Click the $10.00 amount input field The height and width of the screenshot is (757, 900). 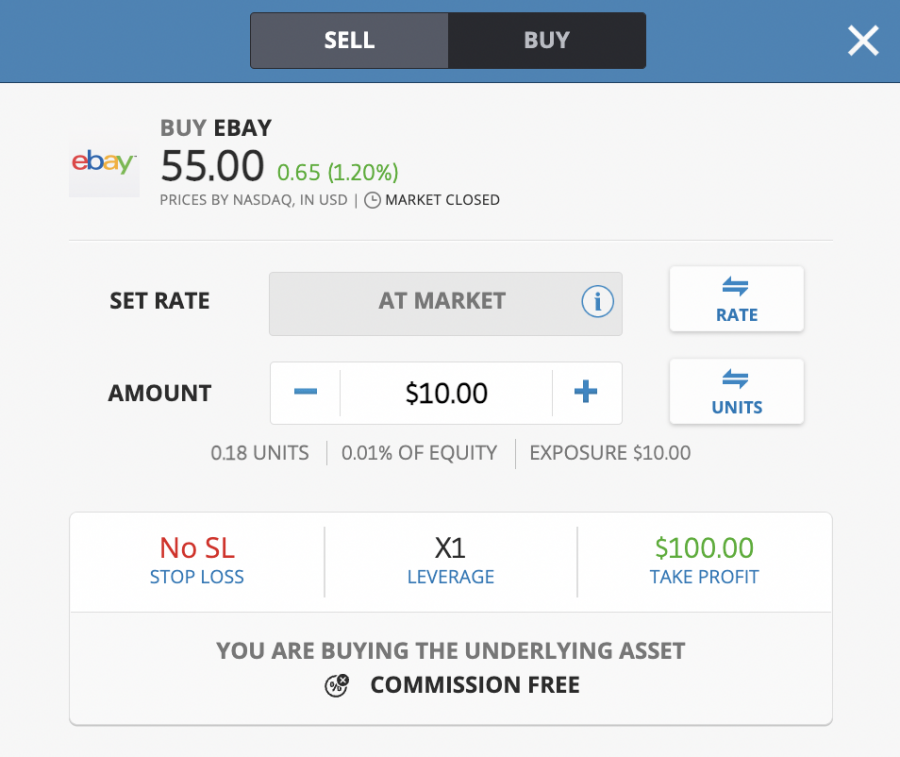point(446,393)
